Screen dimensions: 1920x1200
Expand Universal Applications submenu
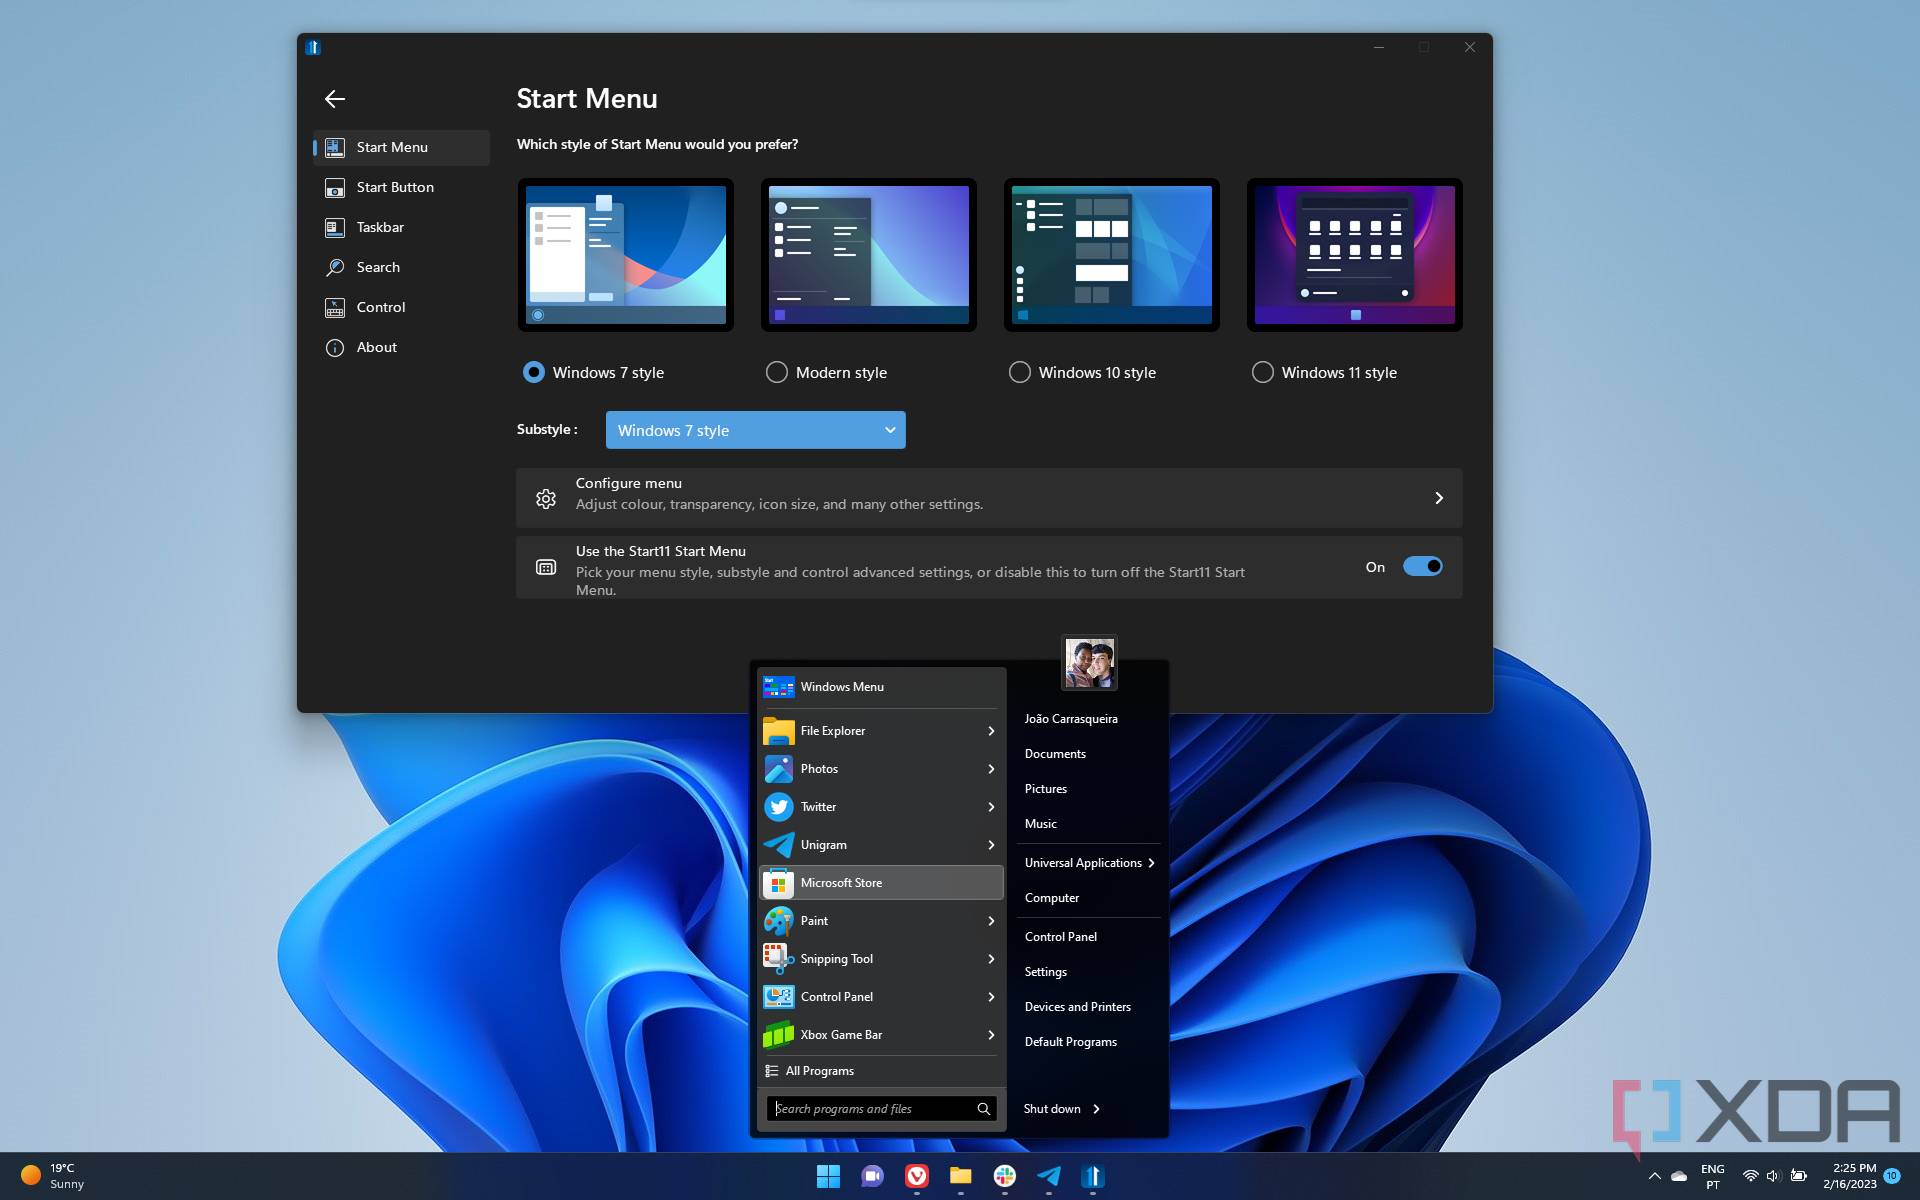coord(1090,863)
